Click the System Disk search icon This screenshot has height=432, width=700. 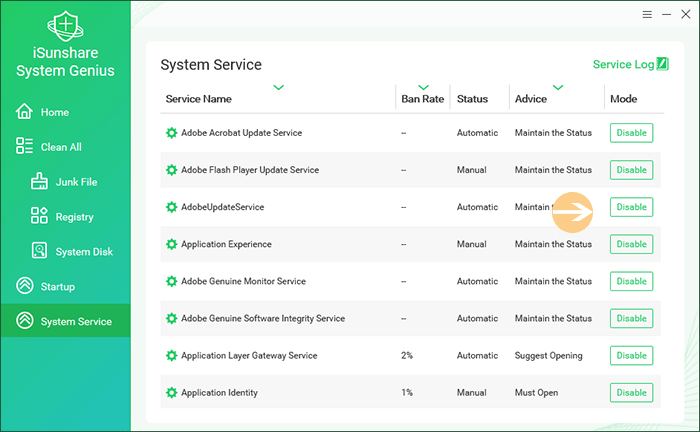pos(40,251)
